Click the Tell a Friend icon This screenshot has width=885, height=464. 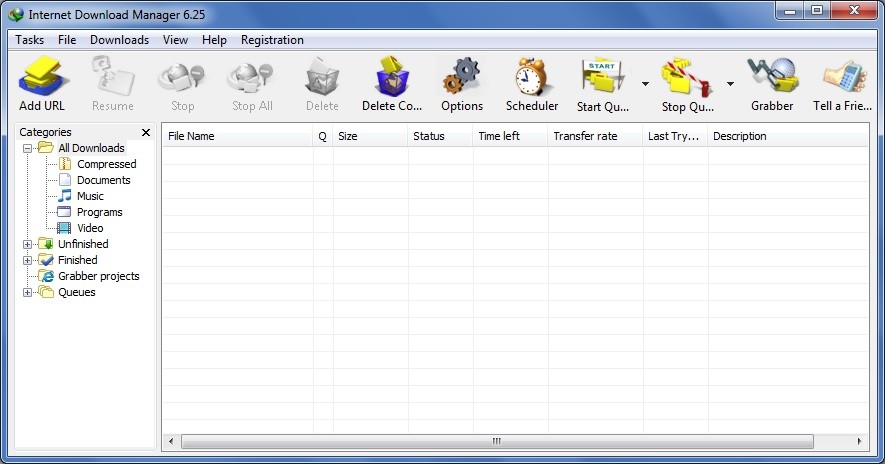pyautogui.click(x=844, y=77)
